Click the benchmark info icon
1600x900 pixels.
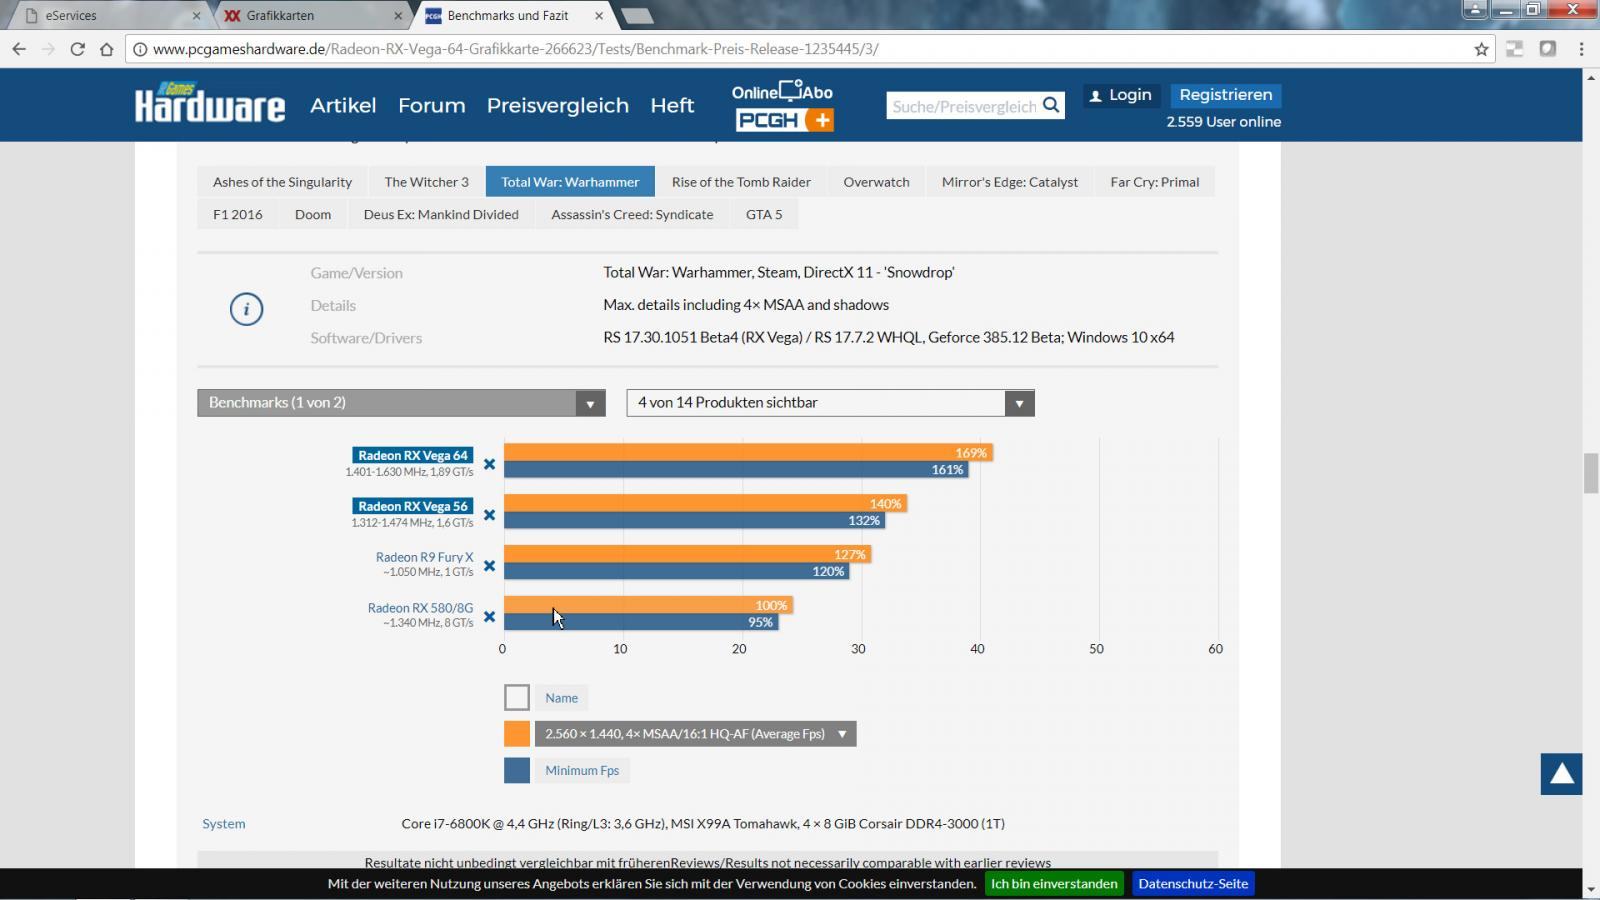[x=246, y=309]
